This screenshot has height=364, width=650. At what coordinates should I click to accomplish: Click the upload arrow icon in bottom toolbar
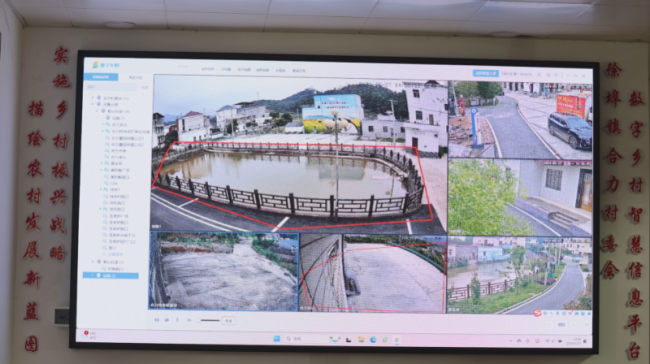click(177, 320)
